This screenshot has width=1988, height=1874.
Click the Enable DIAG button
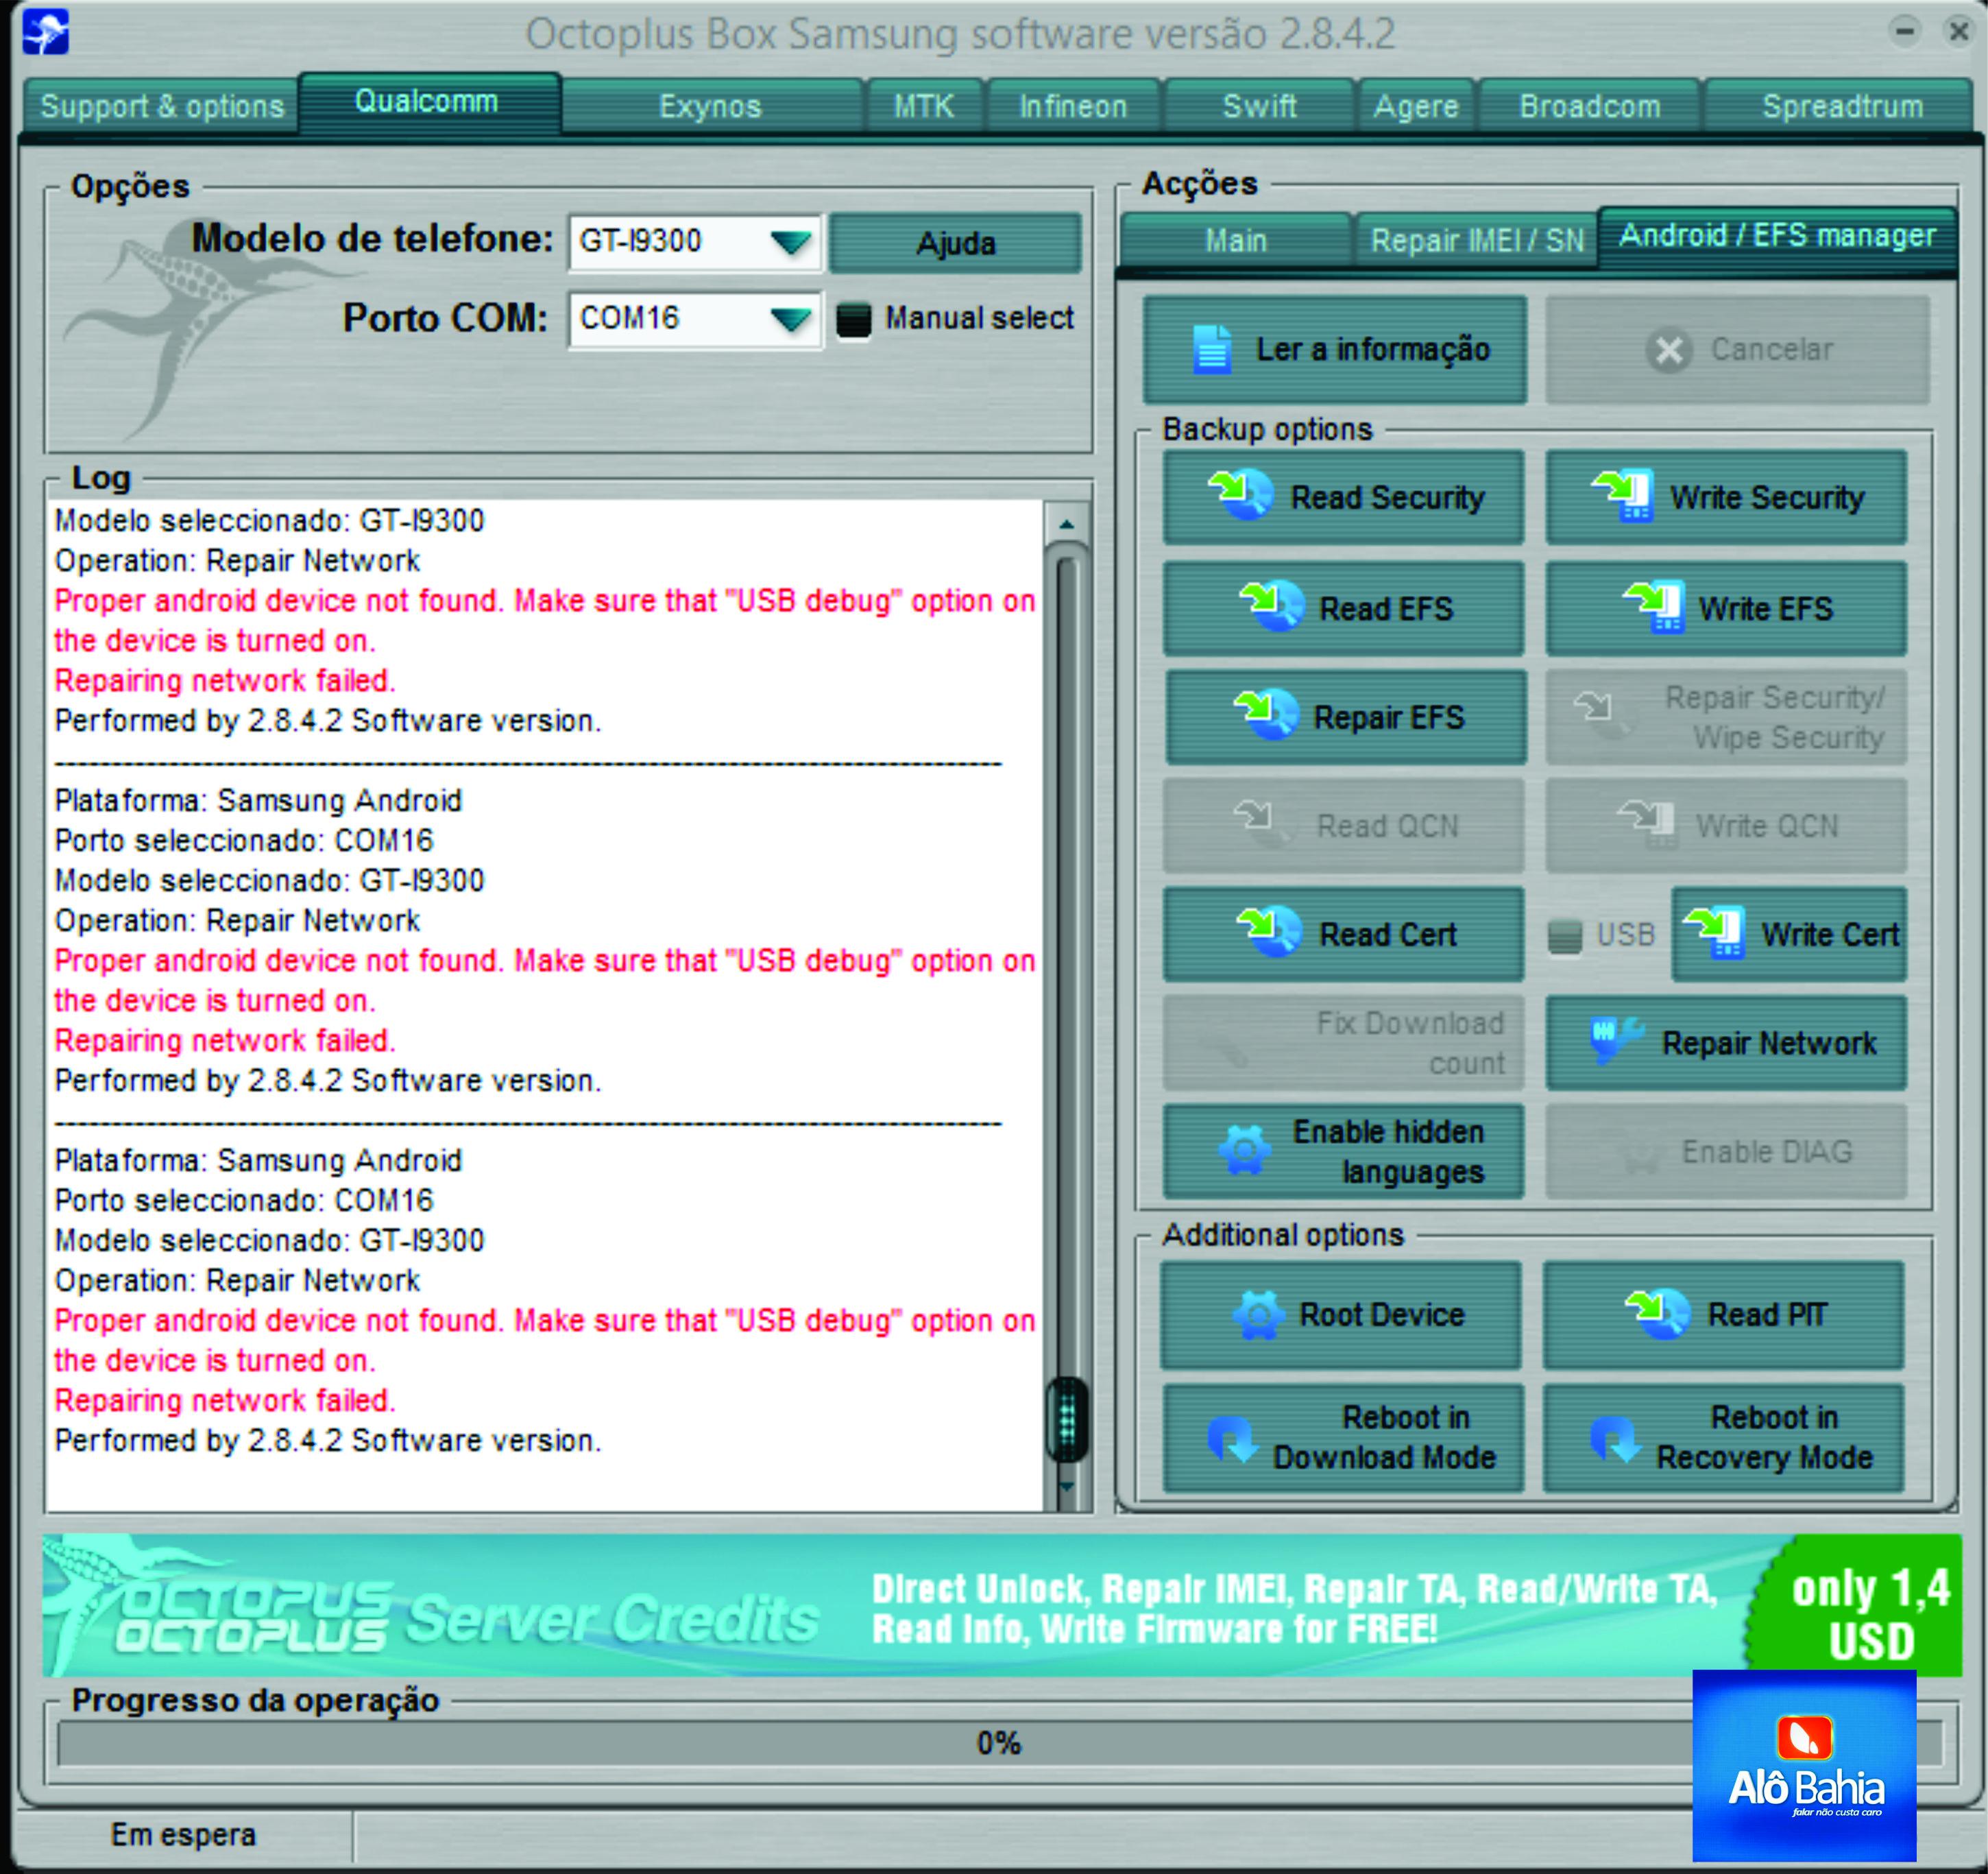click(x=1726, y=1151)
